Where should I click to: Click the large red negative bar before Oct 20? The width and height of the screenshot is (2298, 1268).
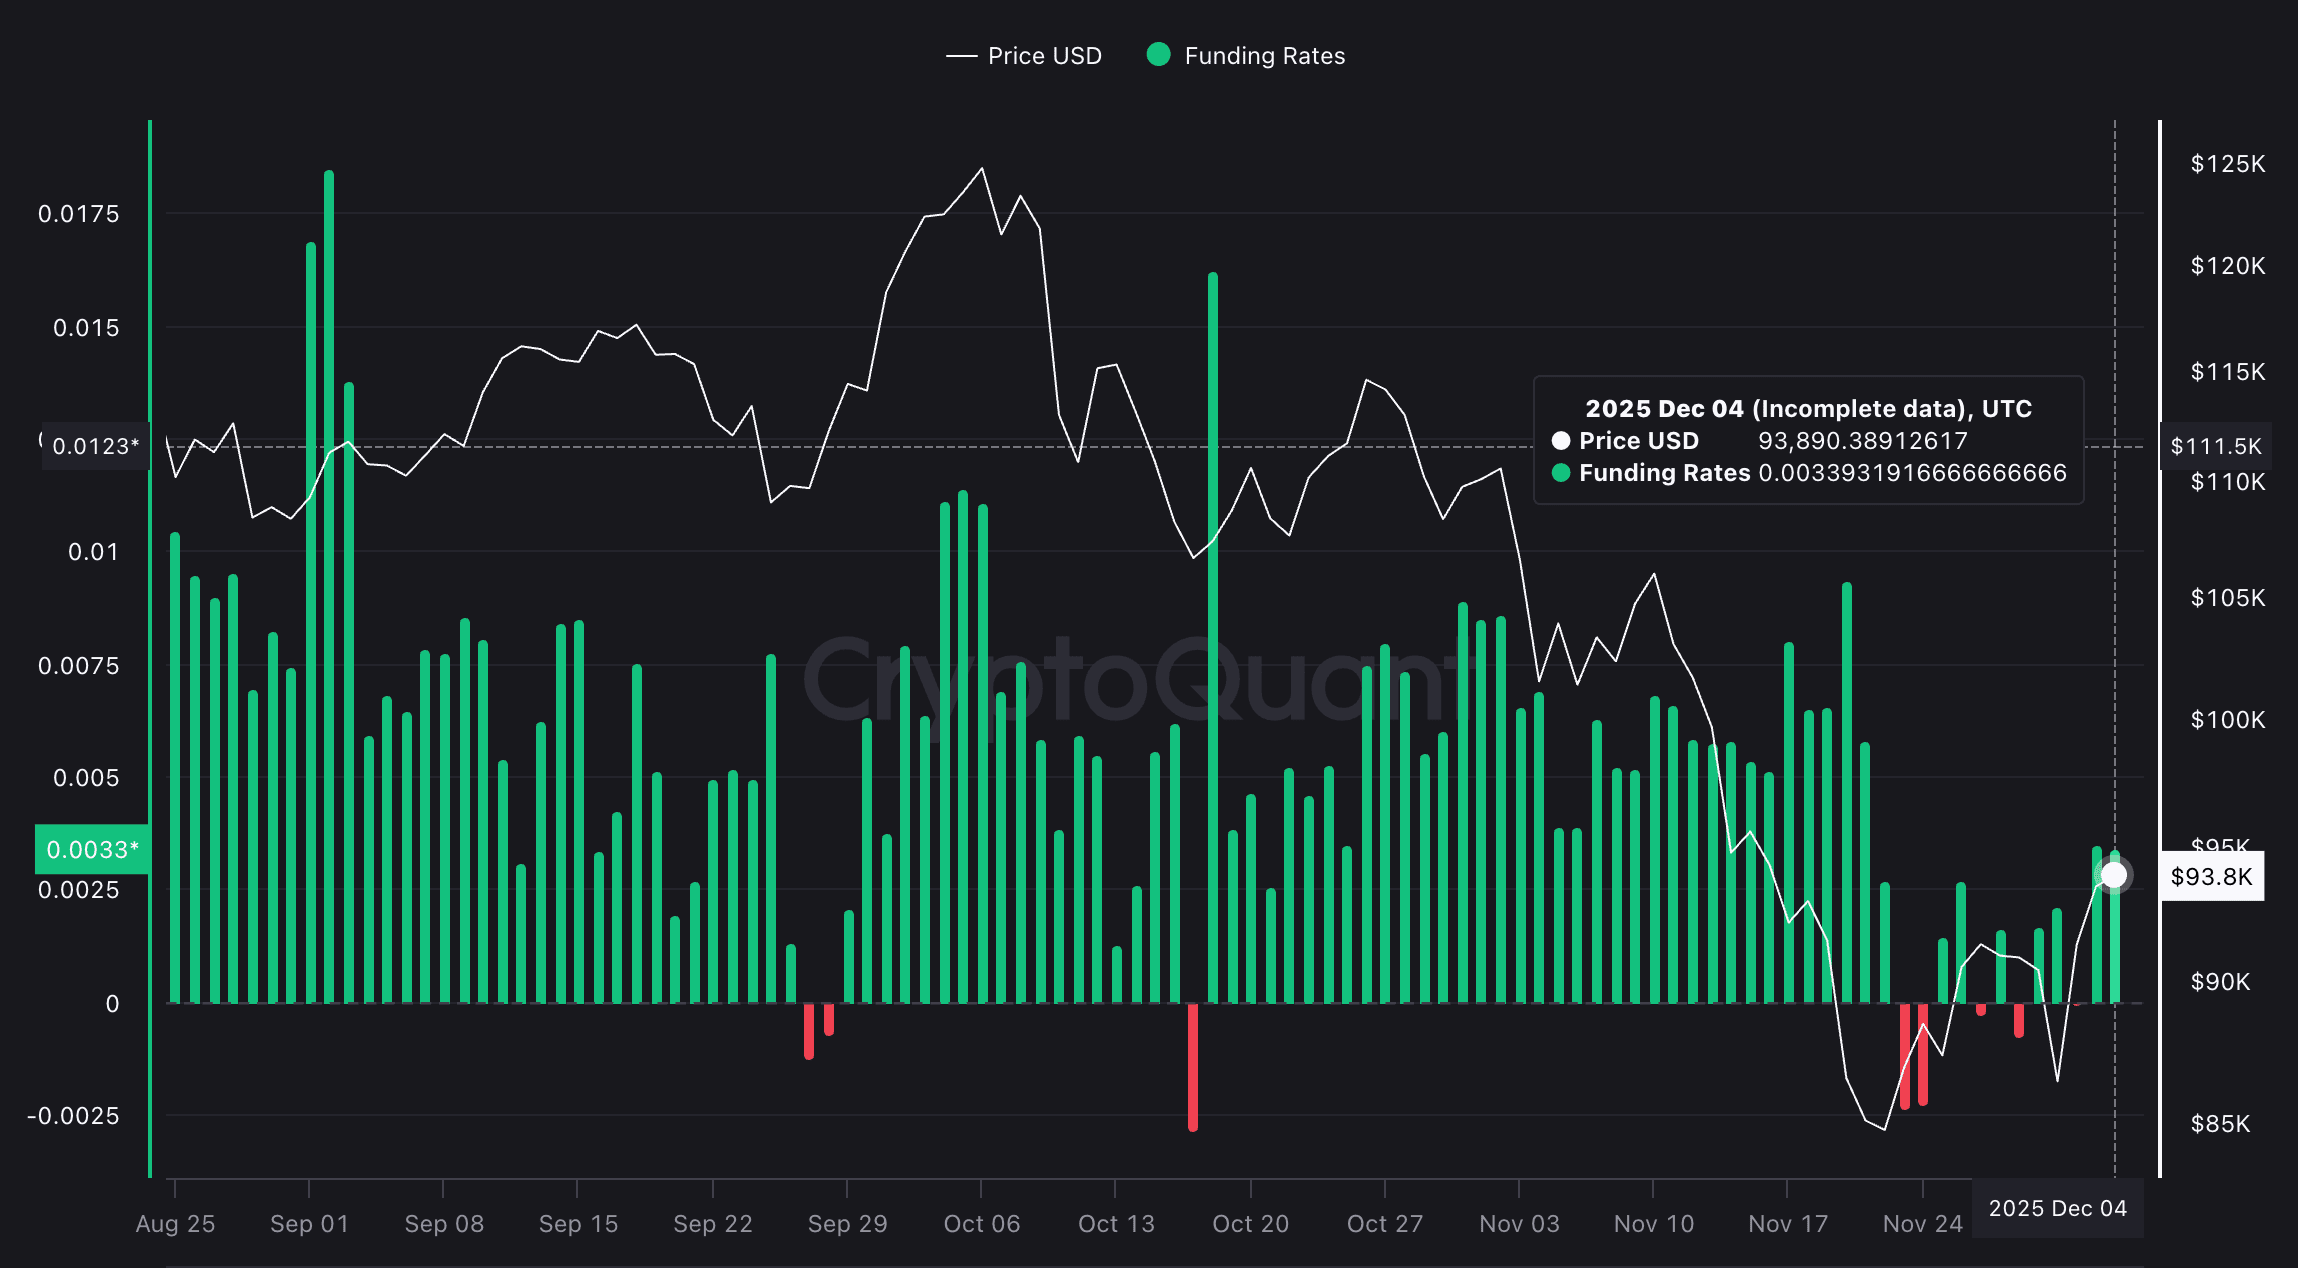pyautogui.click(x=1193, y=1065)
